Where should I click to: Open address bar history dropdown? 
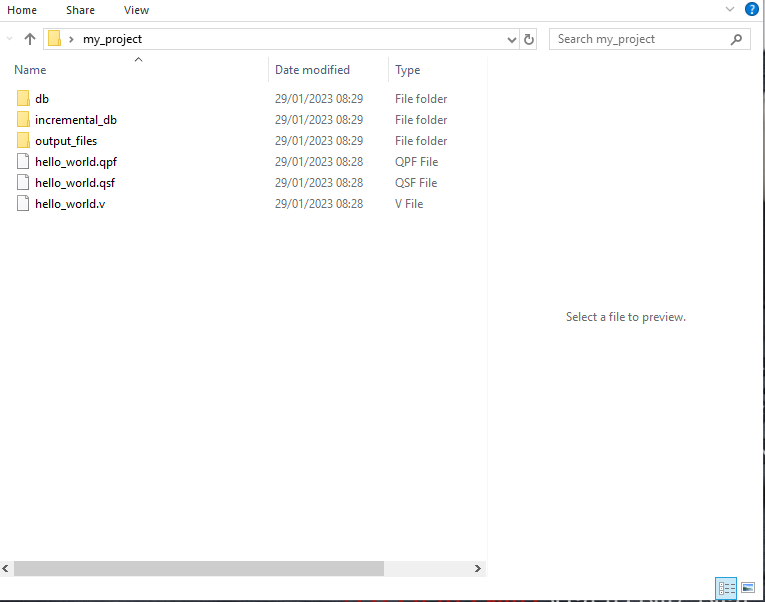click(511, 40)
